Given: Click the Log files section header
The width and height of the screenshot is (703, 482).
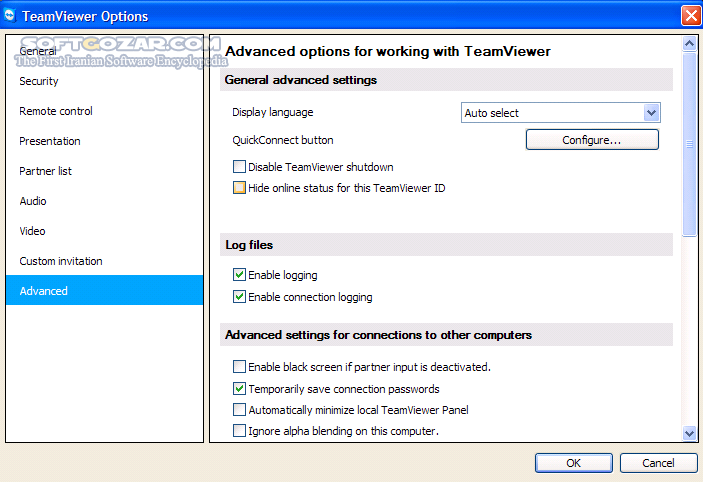Looking at the screenshot, I should tap(446, 245).
